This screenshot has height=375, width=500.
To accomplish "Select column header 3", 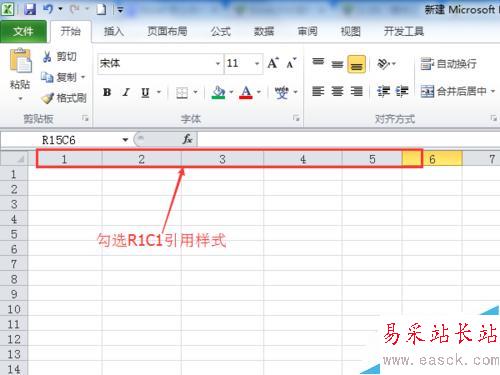I will (222, 159).
